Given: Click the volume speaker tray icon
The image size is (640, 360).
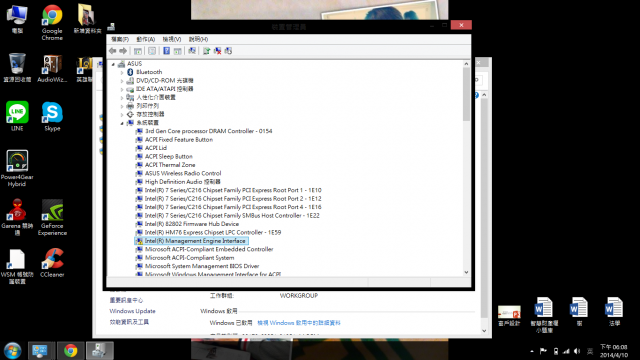Looking at the screenshot, I should (577, 351).
